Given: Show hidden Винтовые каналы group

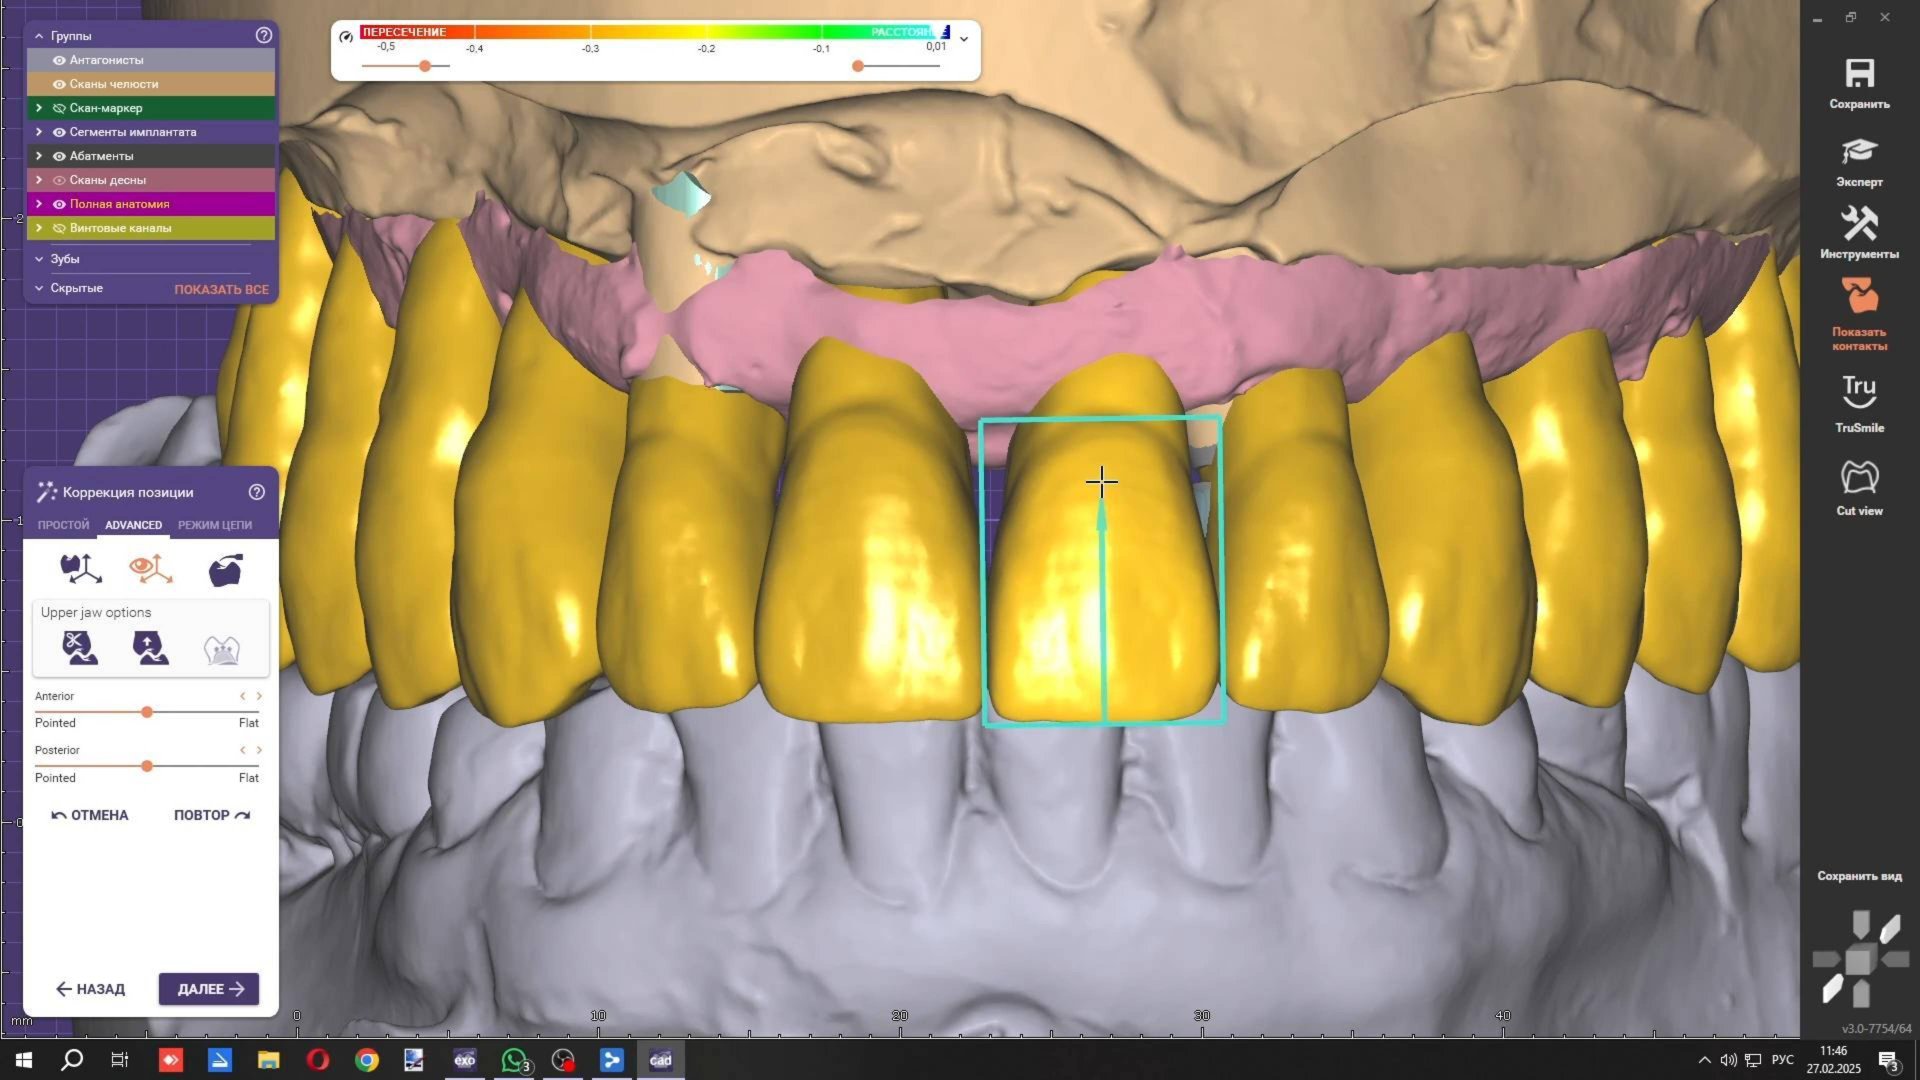Looking at the screenshot, I should (59, 228).
